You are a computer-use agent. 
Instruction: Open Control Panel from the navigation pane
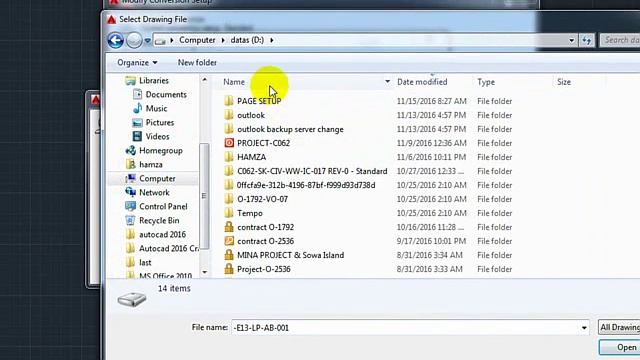[x=156, y=207]
